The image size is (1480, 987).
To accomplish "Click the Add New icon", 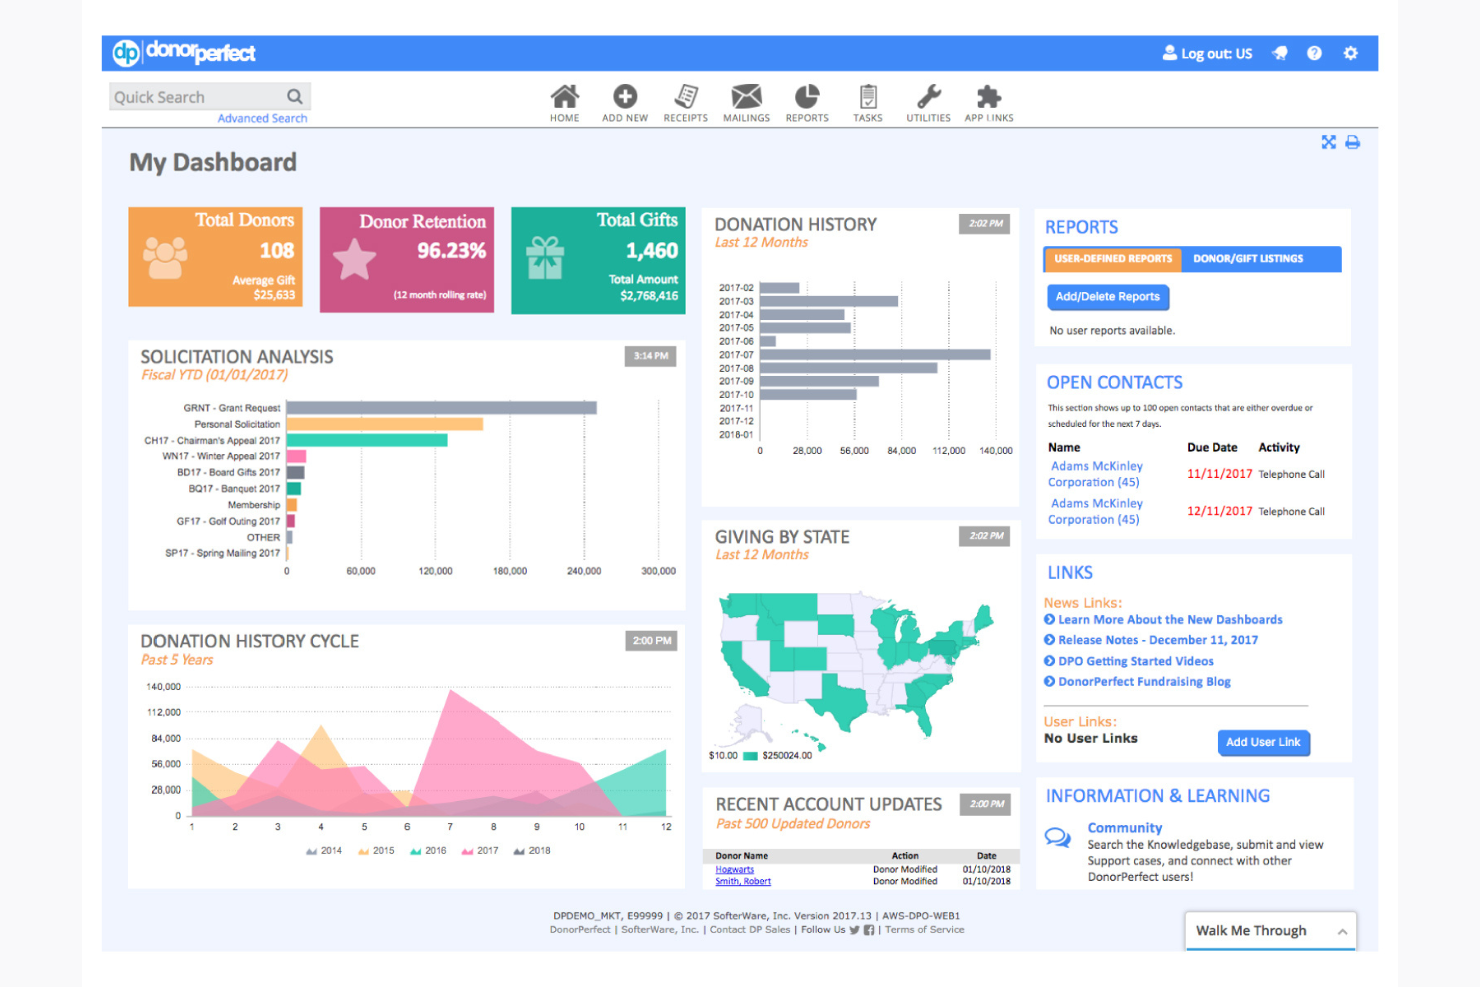I will click(624, 100).
